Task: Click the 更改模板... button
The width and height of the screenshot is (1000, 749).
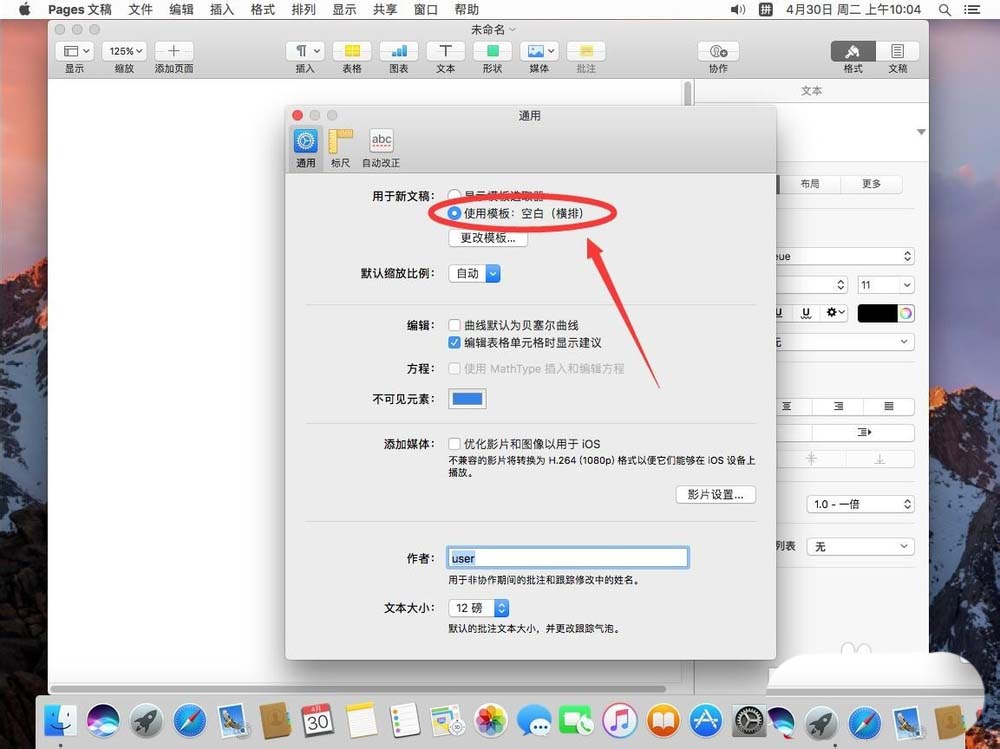Action: point(488,238)
